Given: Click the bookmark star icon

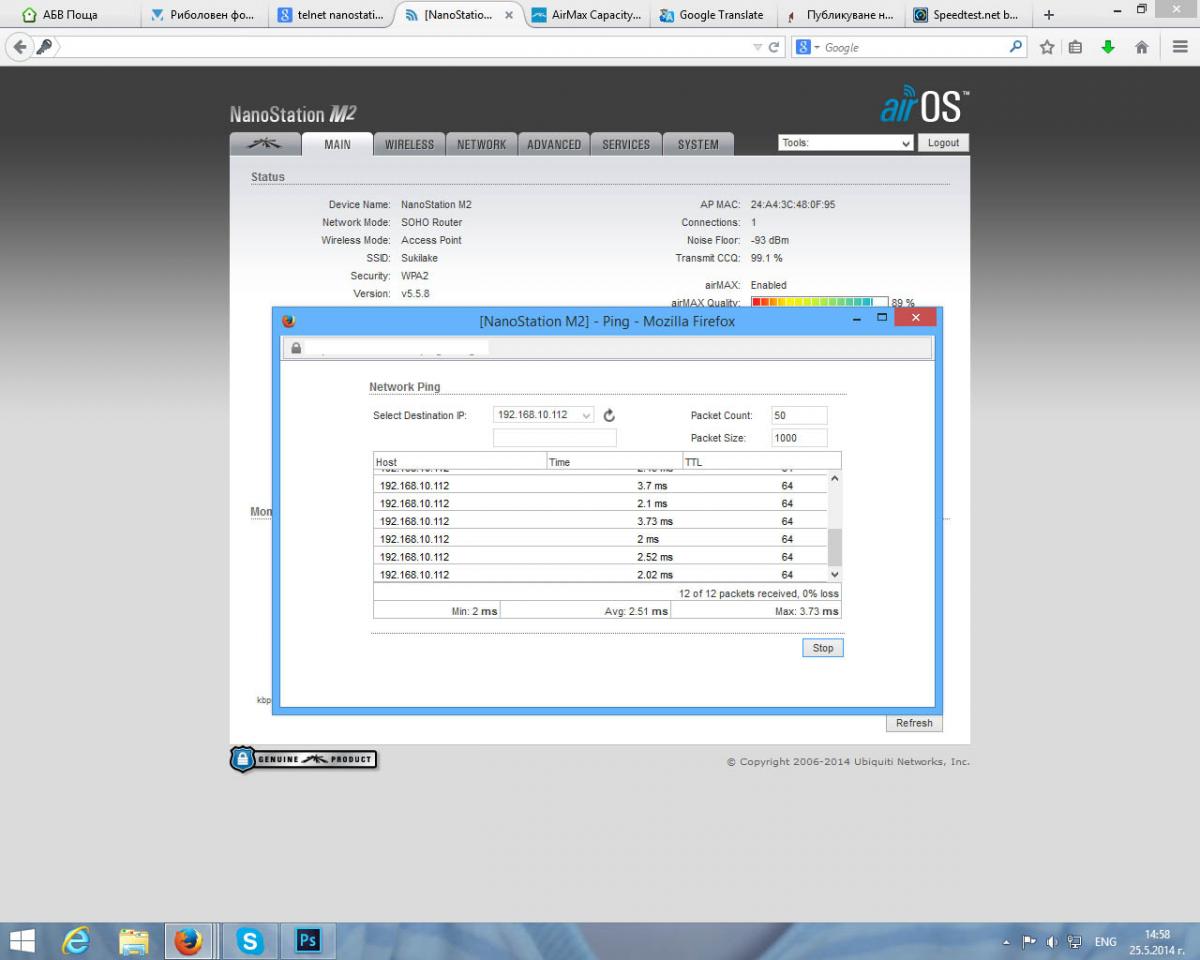Looking at the screenshot, I should point(1047,47).
